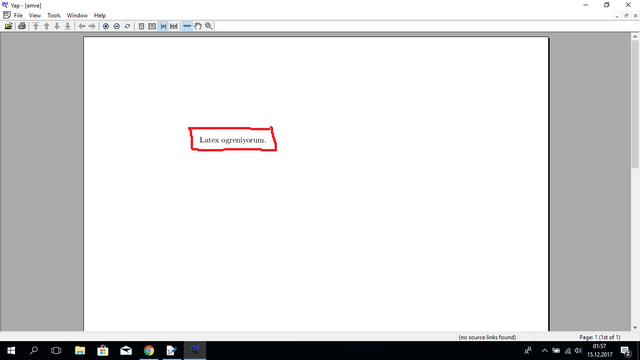Screen dimensions: 640x360
Task: Toggle the highlighted continuous single page icon
Action: click(x=163, y=26)
